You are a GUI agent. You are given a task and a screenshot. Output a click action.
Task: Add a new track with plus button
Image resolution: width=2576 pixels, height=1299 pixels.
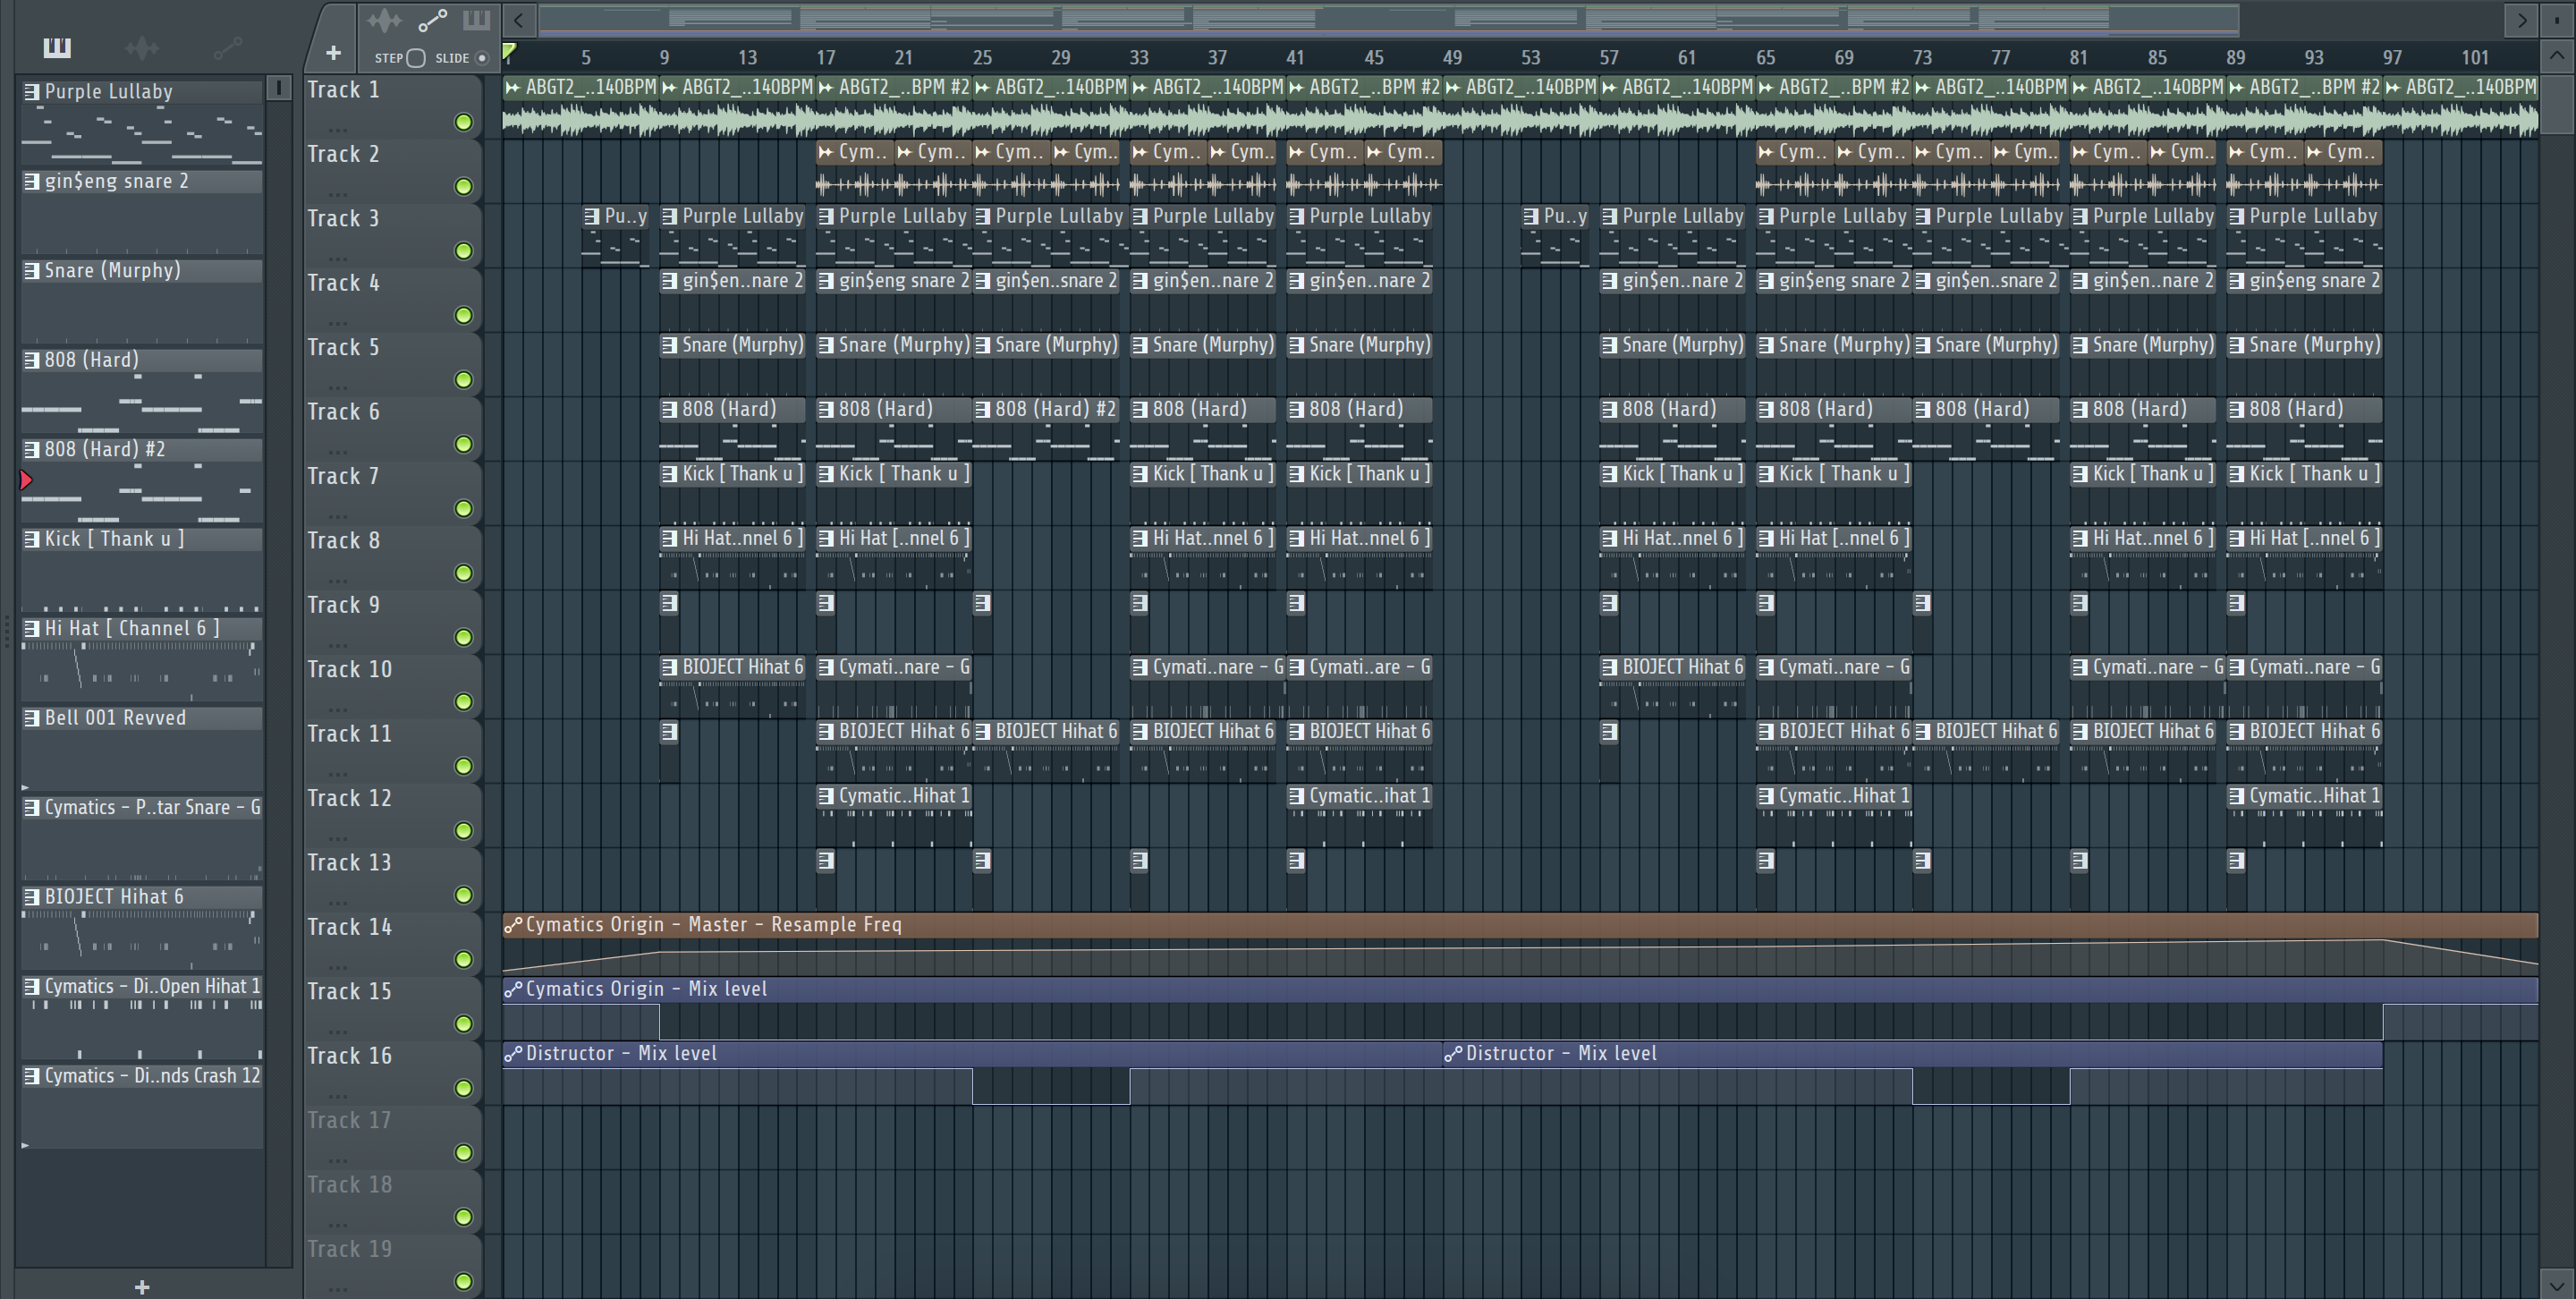coord(333,52)
